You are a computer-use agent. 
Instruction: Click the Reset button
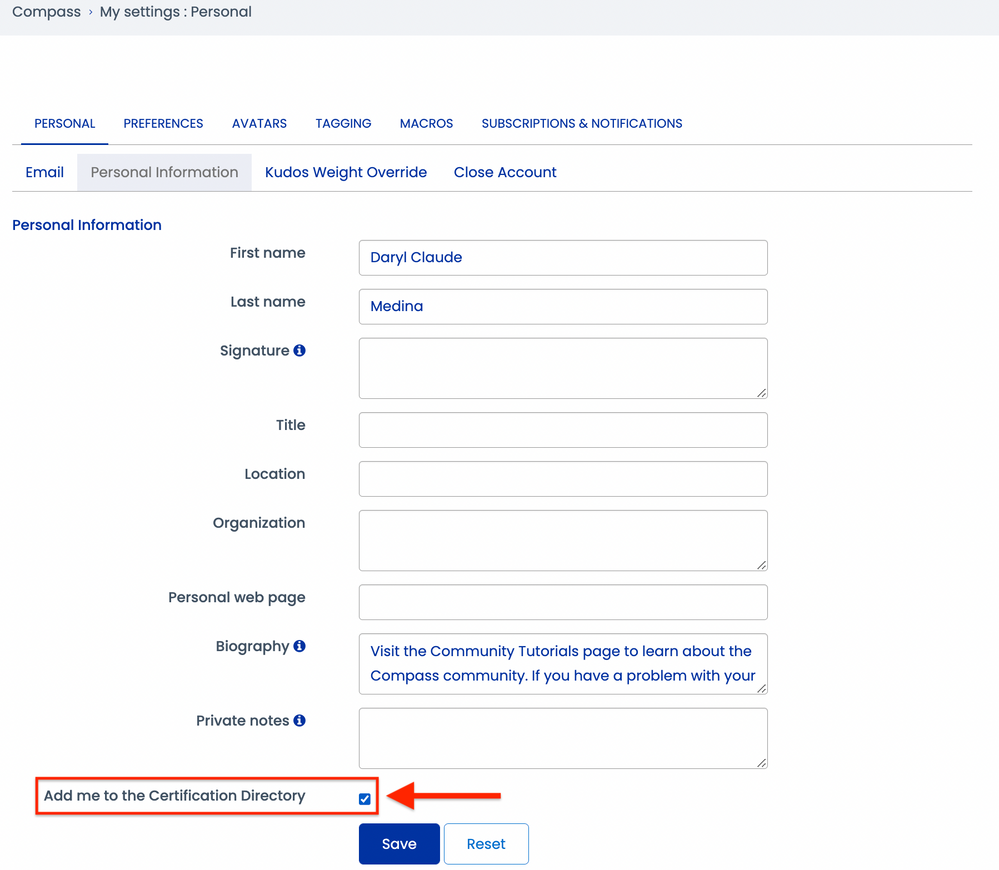tap(486, 844)
